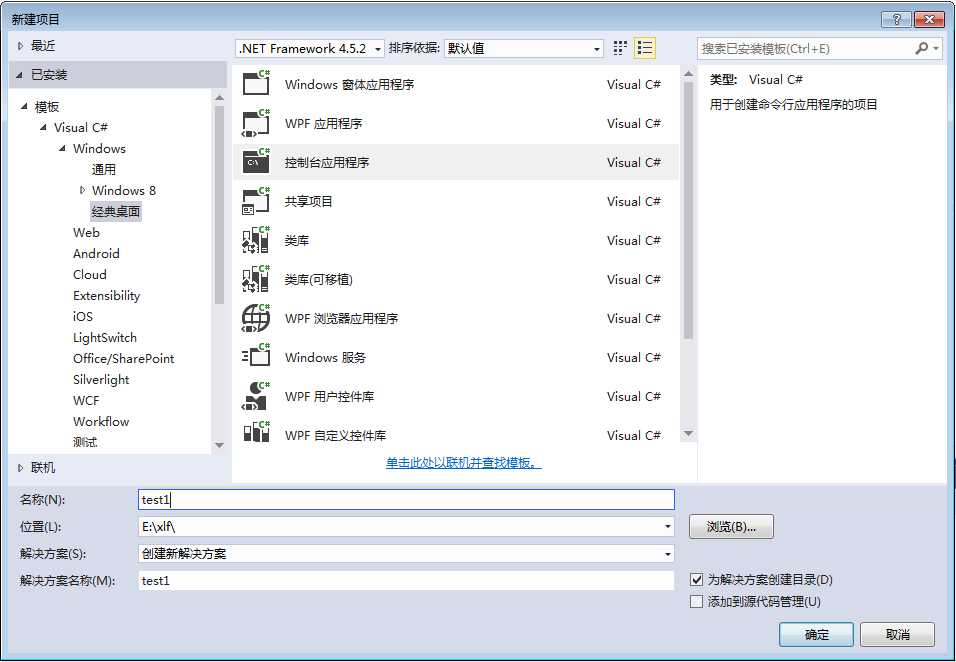Toggle 为解决方案创建目录 checkbox

(x=696, y=579)
